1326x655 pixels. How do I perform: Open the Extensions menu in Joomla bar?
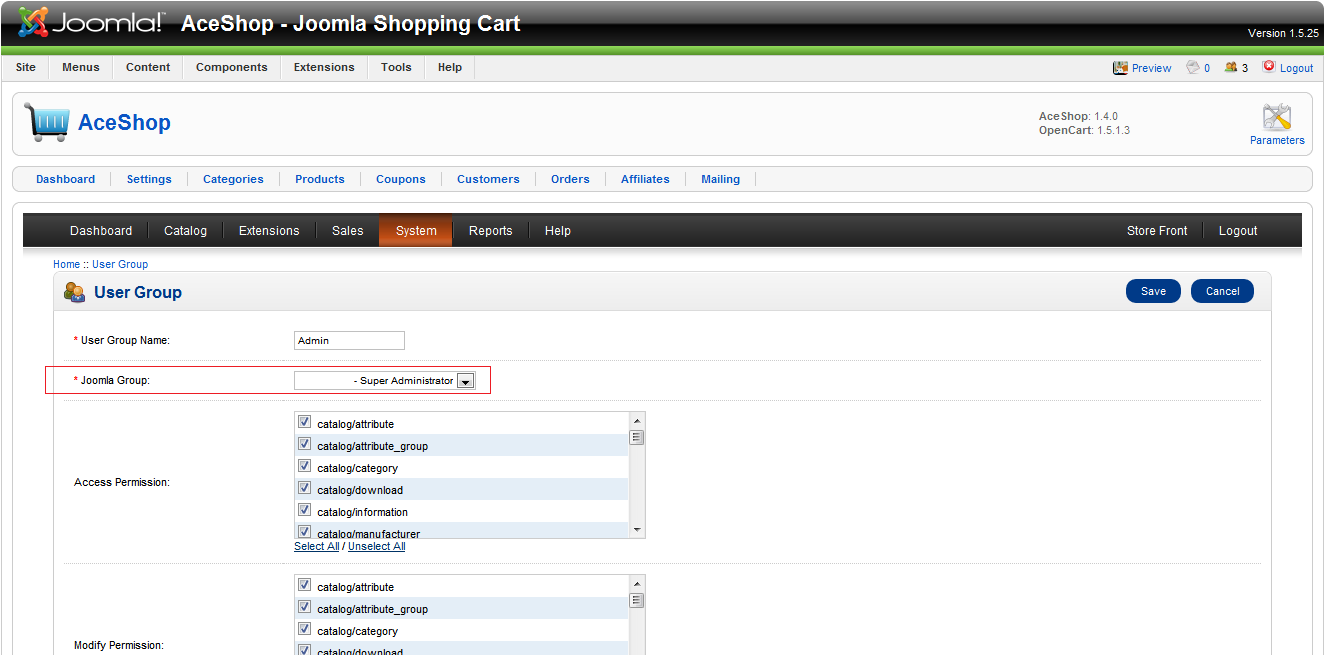(x=324, y=67)
